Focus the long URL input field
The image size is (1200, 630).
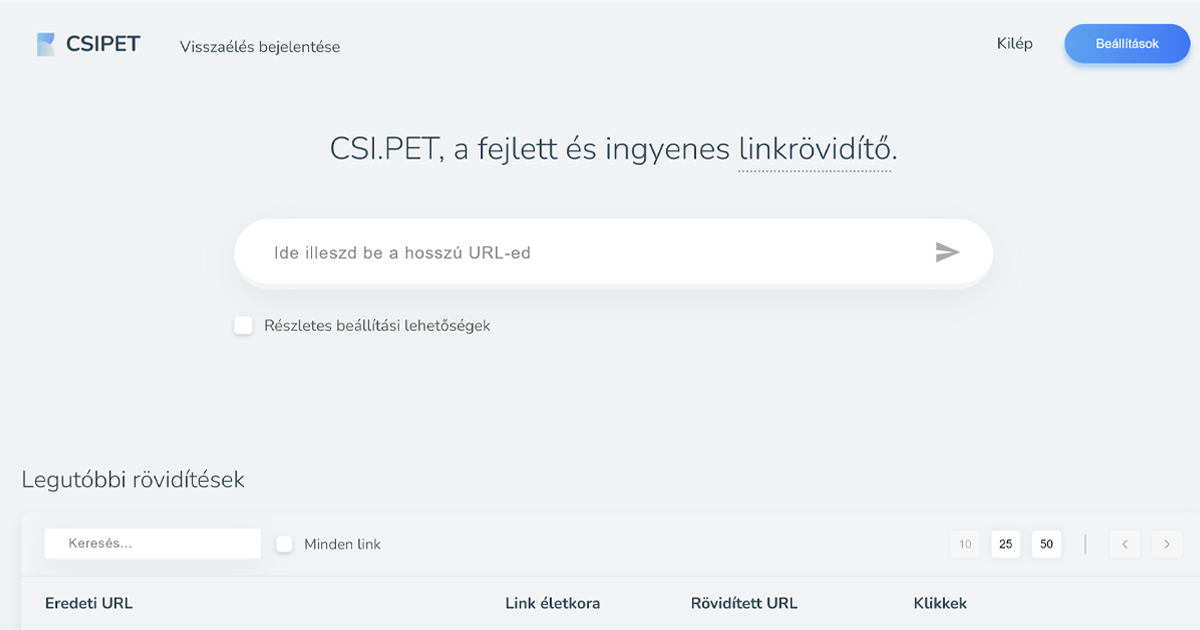pyautogui.click(x=590, y=253)
